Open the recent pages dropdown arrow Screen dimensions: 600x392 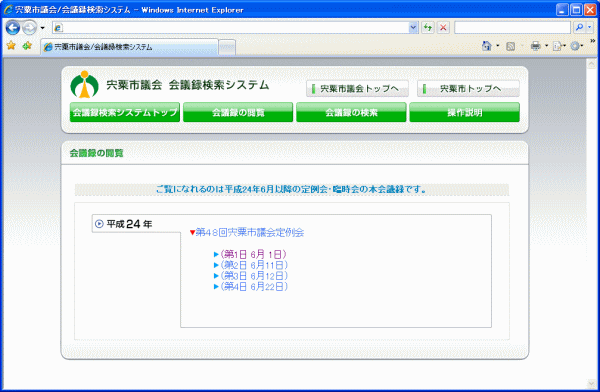[42, 28]
